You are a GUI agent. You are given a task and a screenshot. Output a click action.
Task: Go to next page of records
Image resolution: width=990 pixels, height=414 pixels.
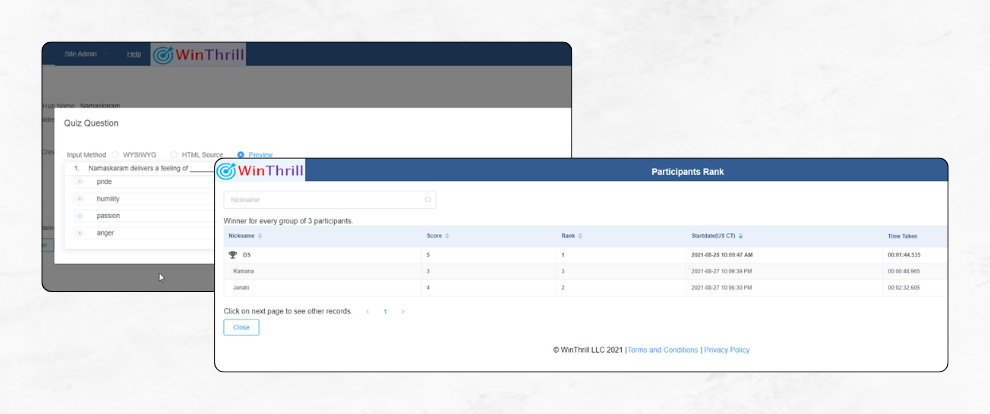click(403, 312)
